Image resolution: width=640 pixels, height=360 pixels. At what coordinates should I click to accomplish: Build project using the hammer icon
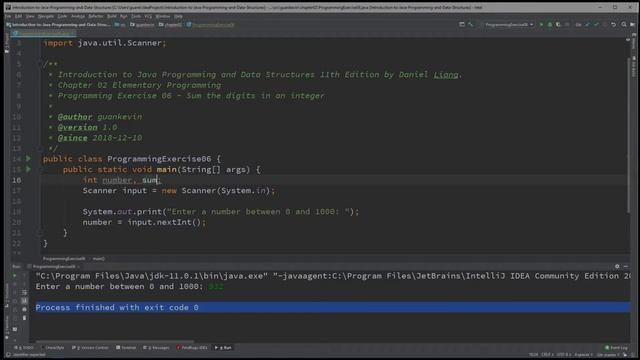coord(471,24)
